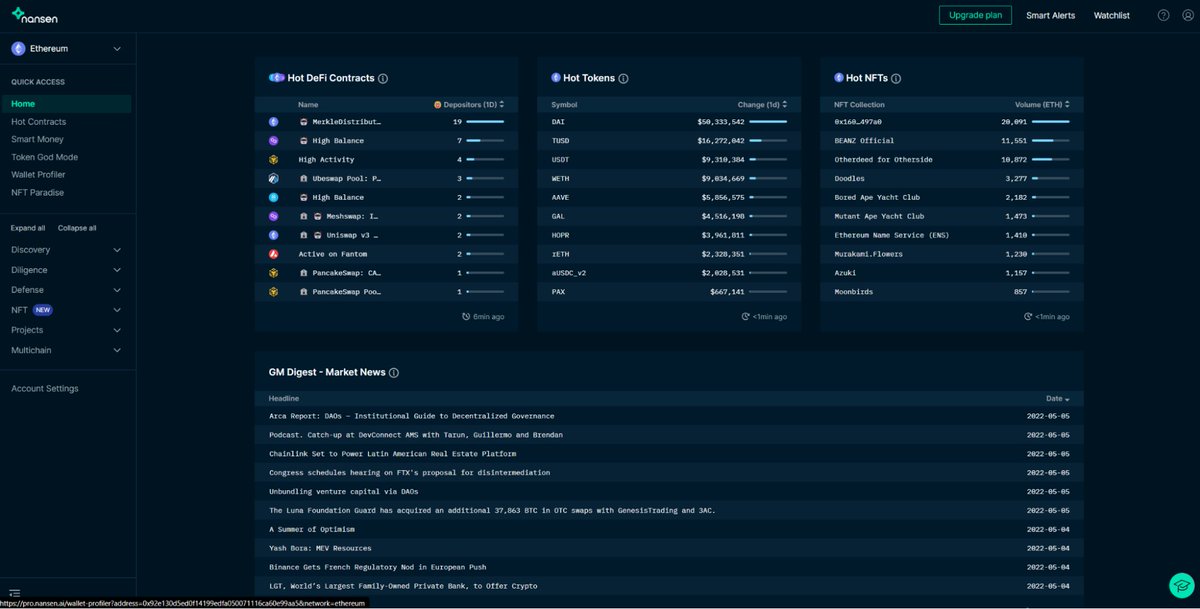Click refresh clock icon under Hot NFTs
Image resolution: width=1200 pixels, height=609 pixels.
1028,316
